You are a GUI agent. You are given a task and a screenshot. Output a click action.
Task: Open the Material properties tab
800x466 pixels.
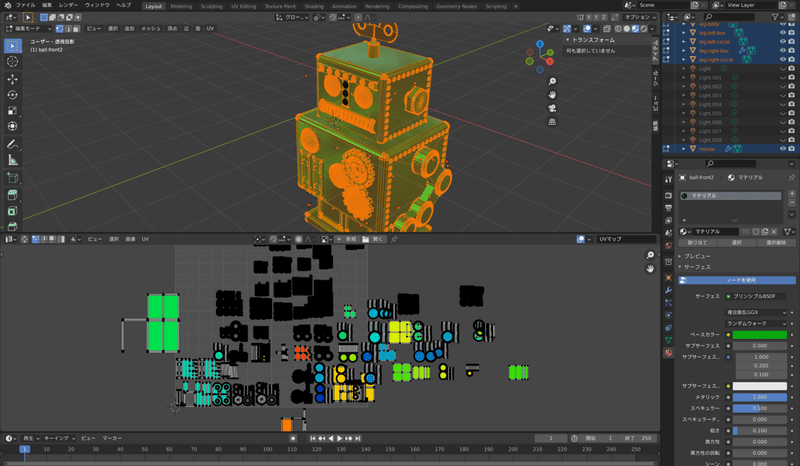pyautogui.click(x=668, y=352)
